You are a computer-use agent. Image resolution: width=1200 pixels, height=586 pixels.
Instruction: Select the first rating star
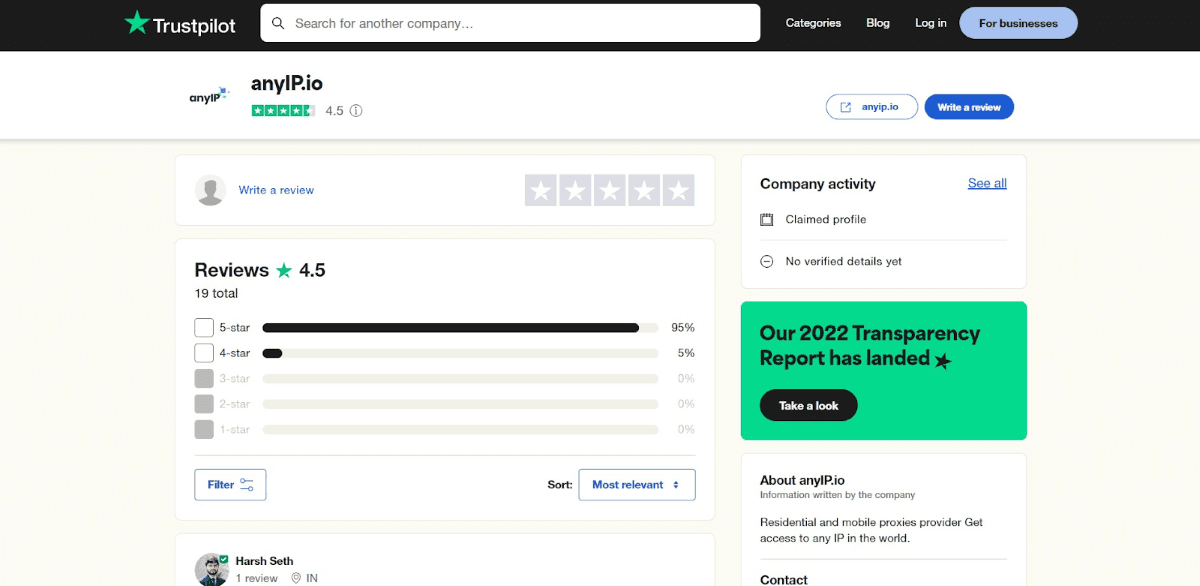(x=541, y=190)
